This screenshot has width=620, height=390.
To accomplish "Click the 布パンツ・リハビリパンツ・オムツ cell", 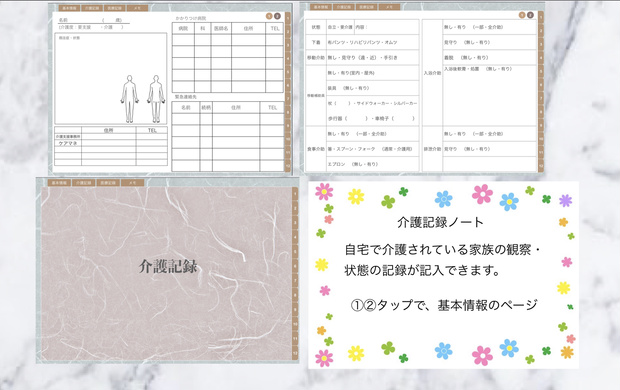I will pyautogui.click(x=372, y=42).
